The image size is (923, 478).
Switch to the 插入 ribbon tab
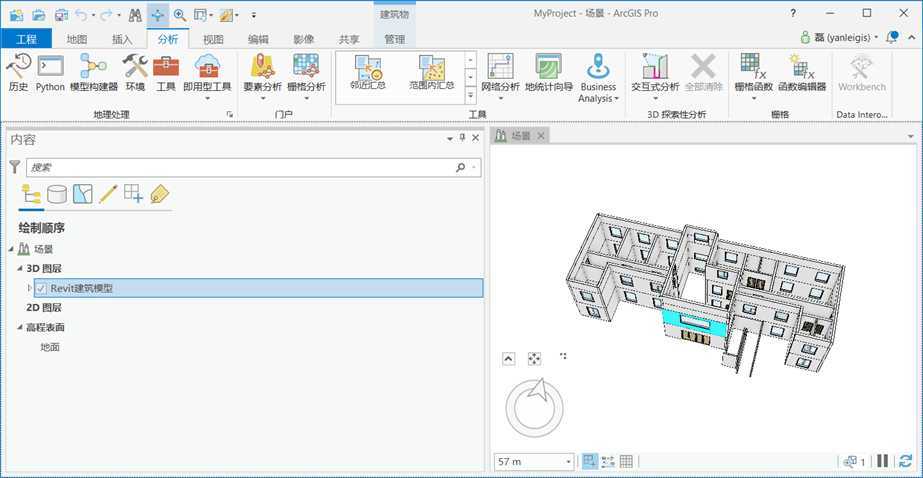(122, 39)
